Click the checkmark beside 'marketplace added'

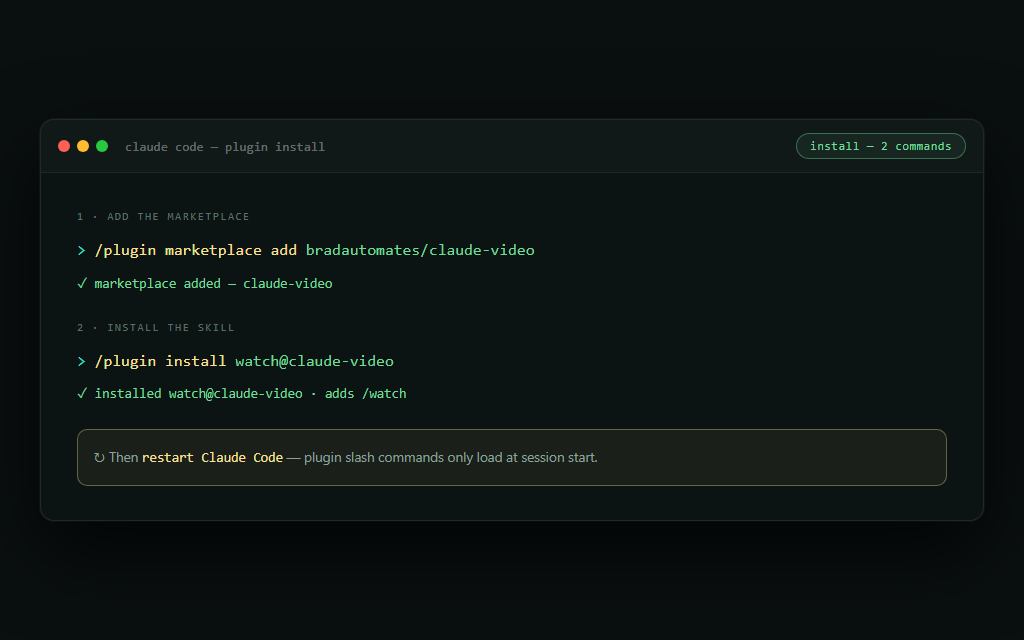(82, 283)
